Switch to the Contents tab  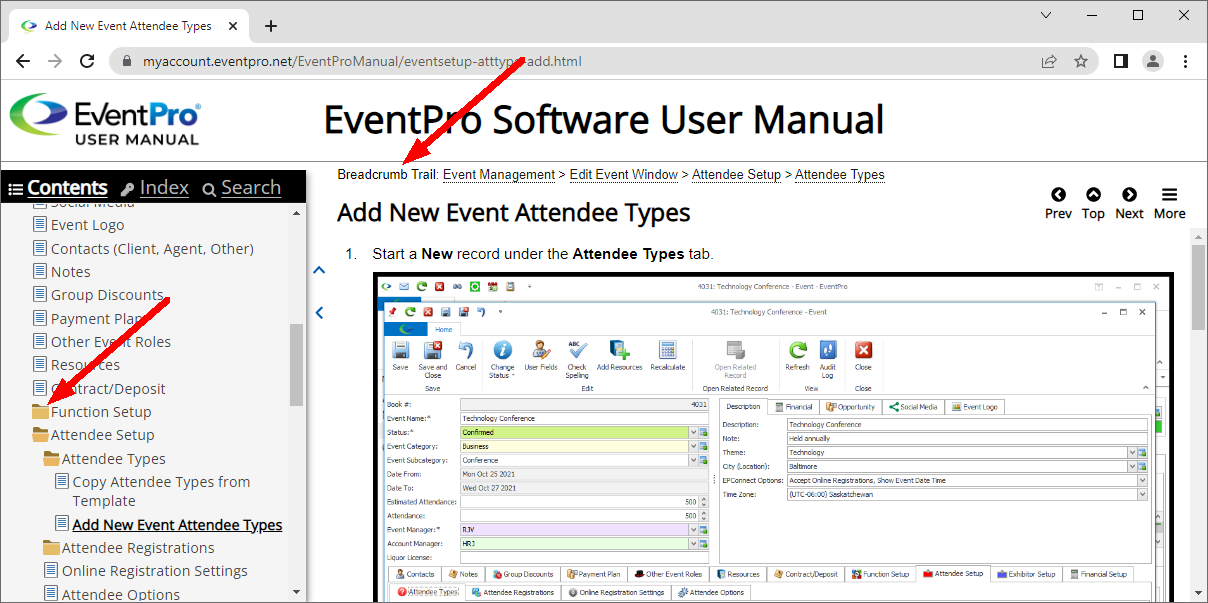click(x=58, y=187)
